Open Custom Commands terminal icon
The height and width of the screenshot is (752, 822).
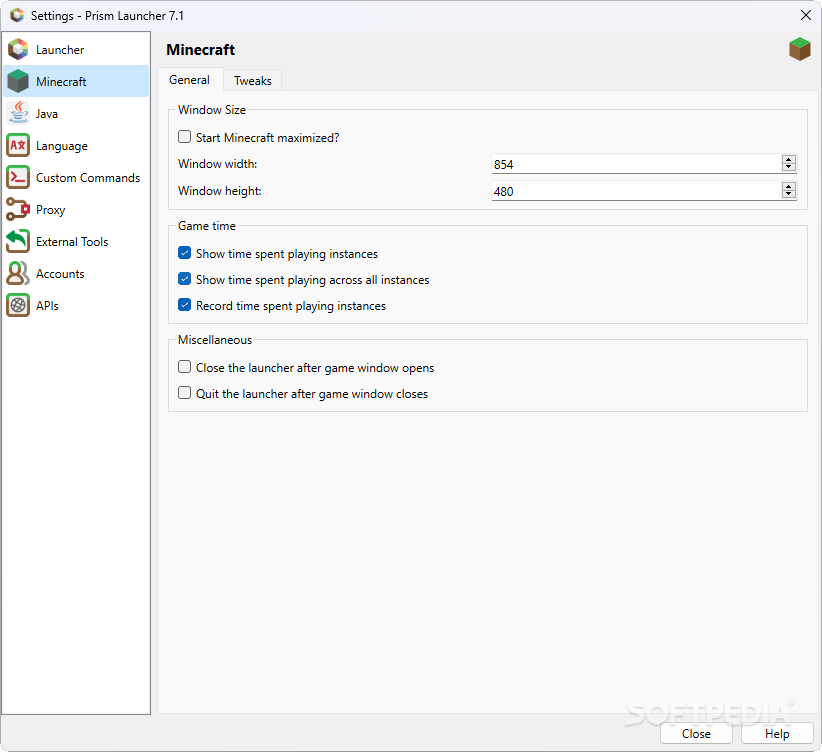(18, 177)
